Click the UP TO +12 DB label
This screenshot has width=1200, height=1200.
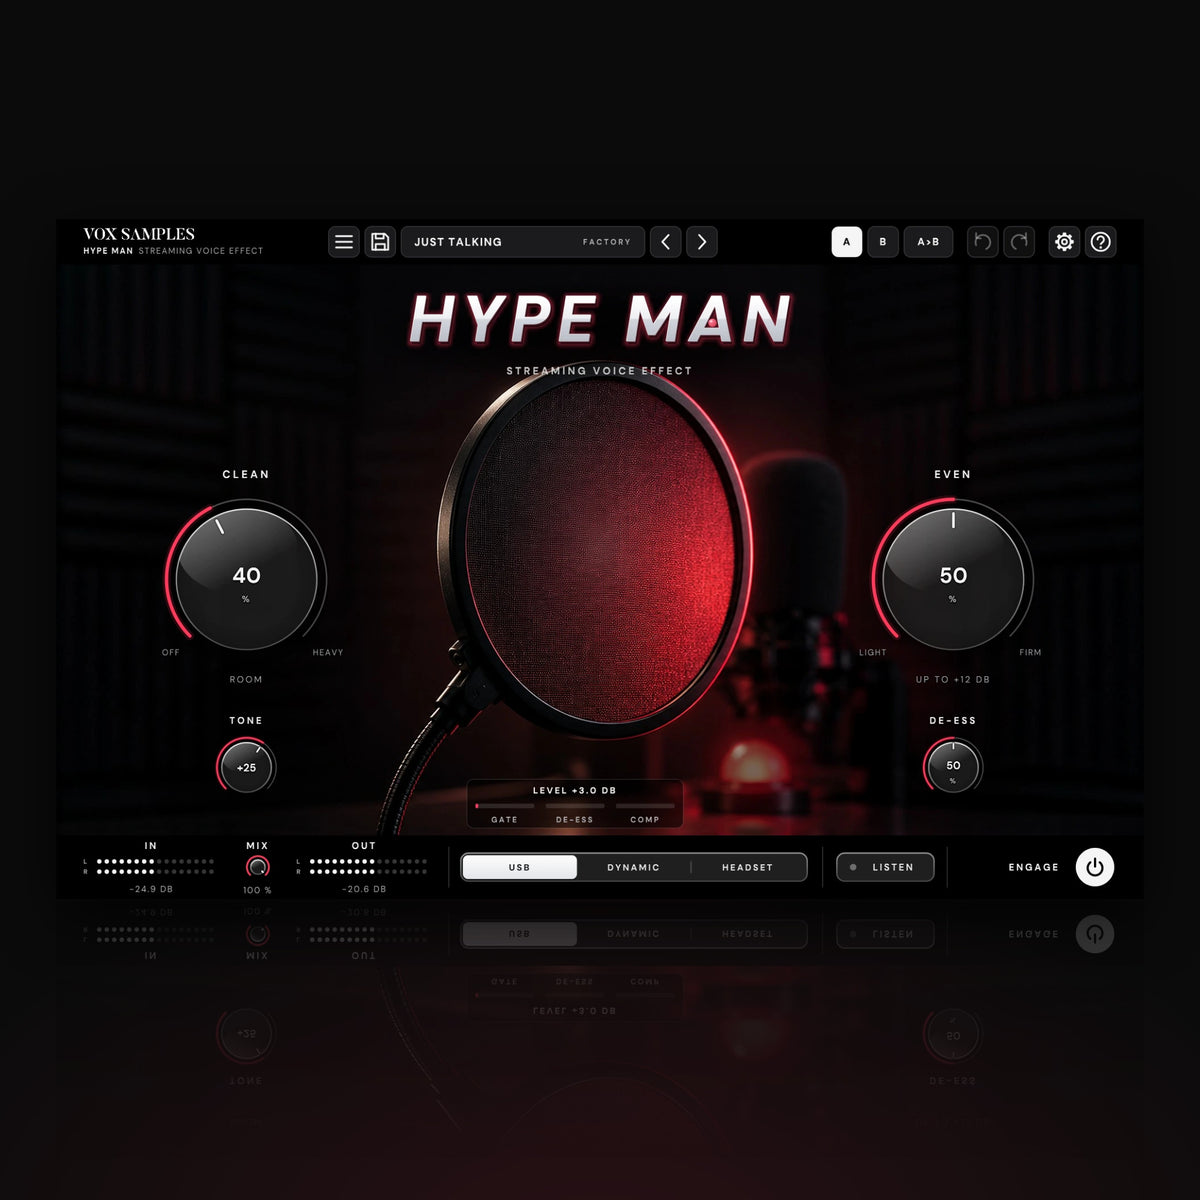point(953,680)
